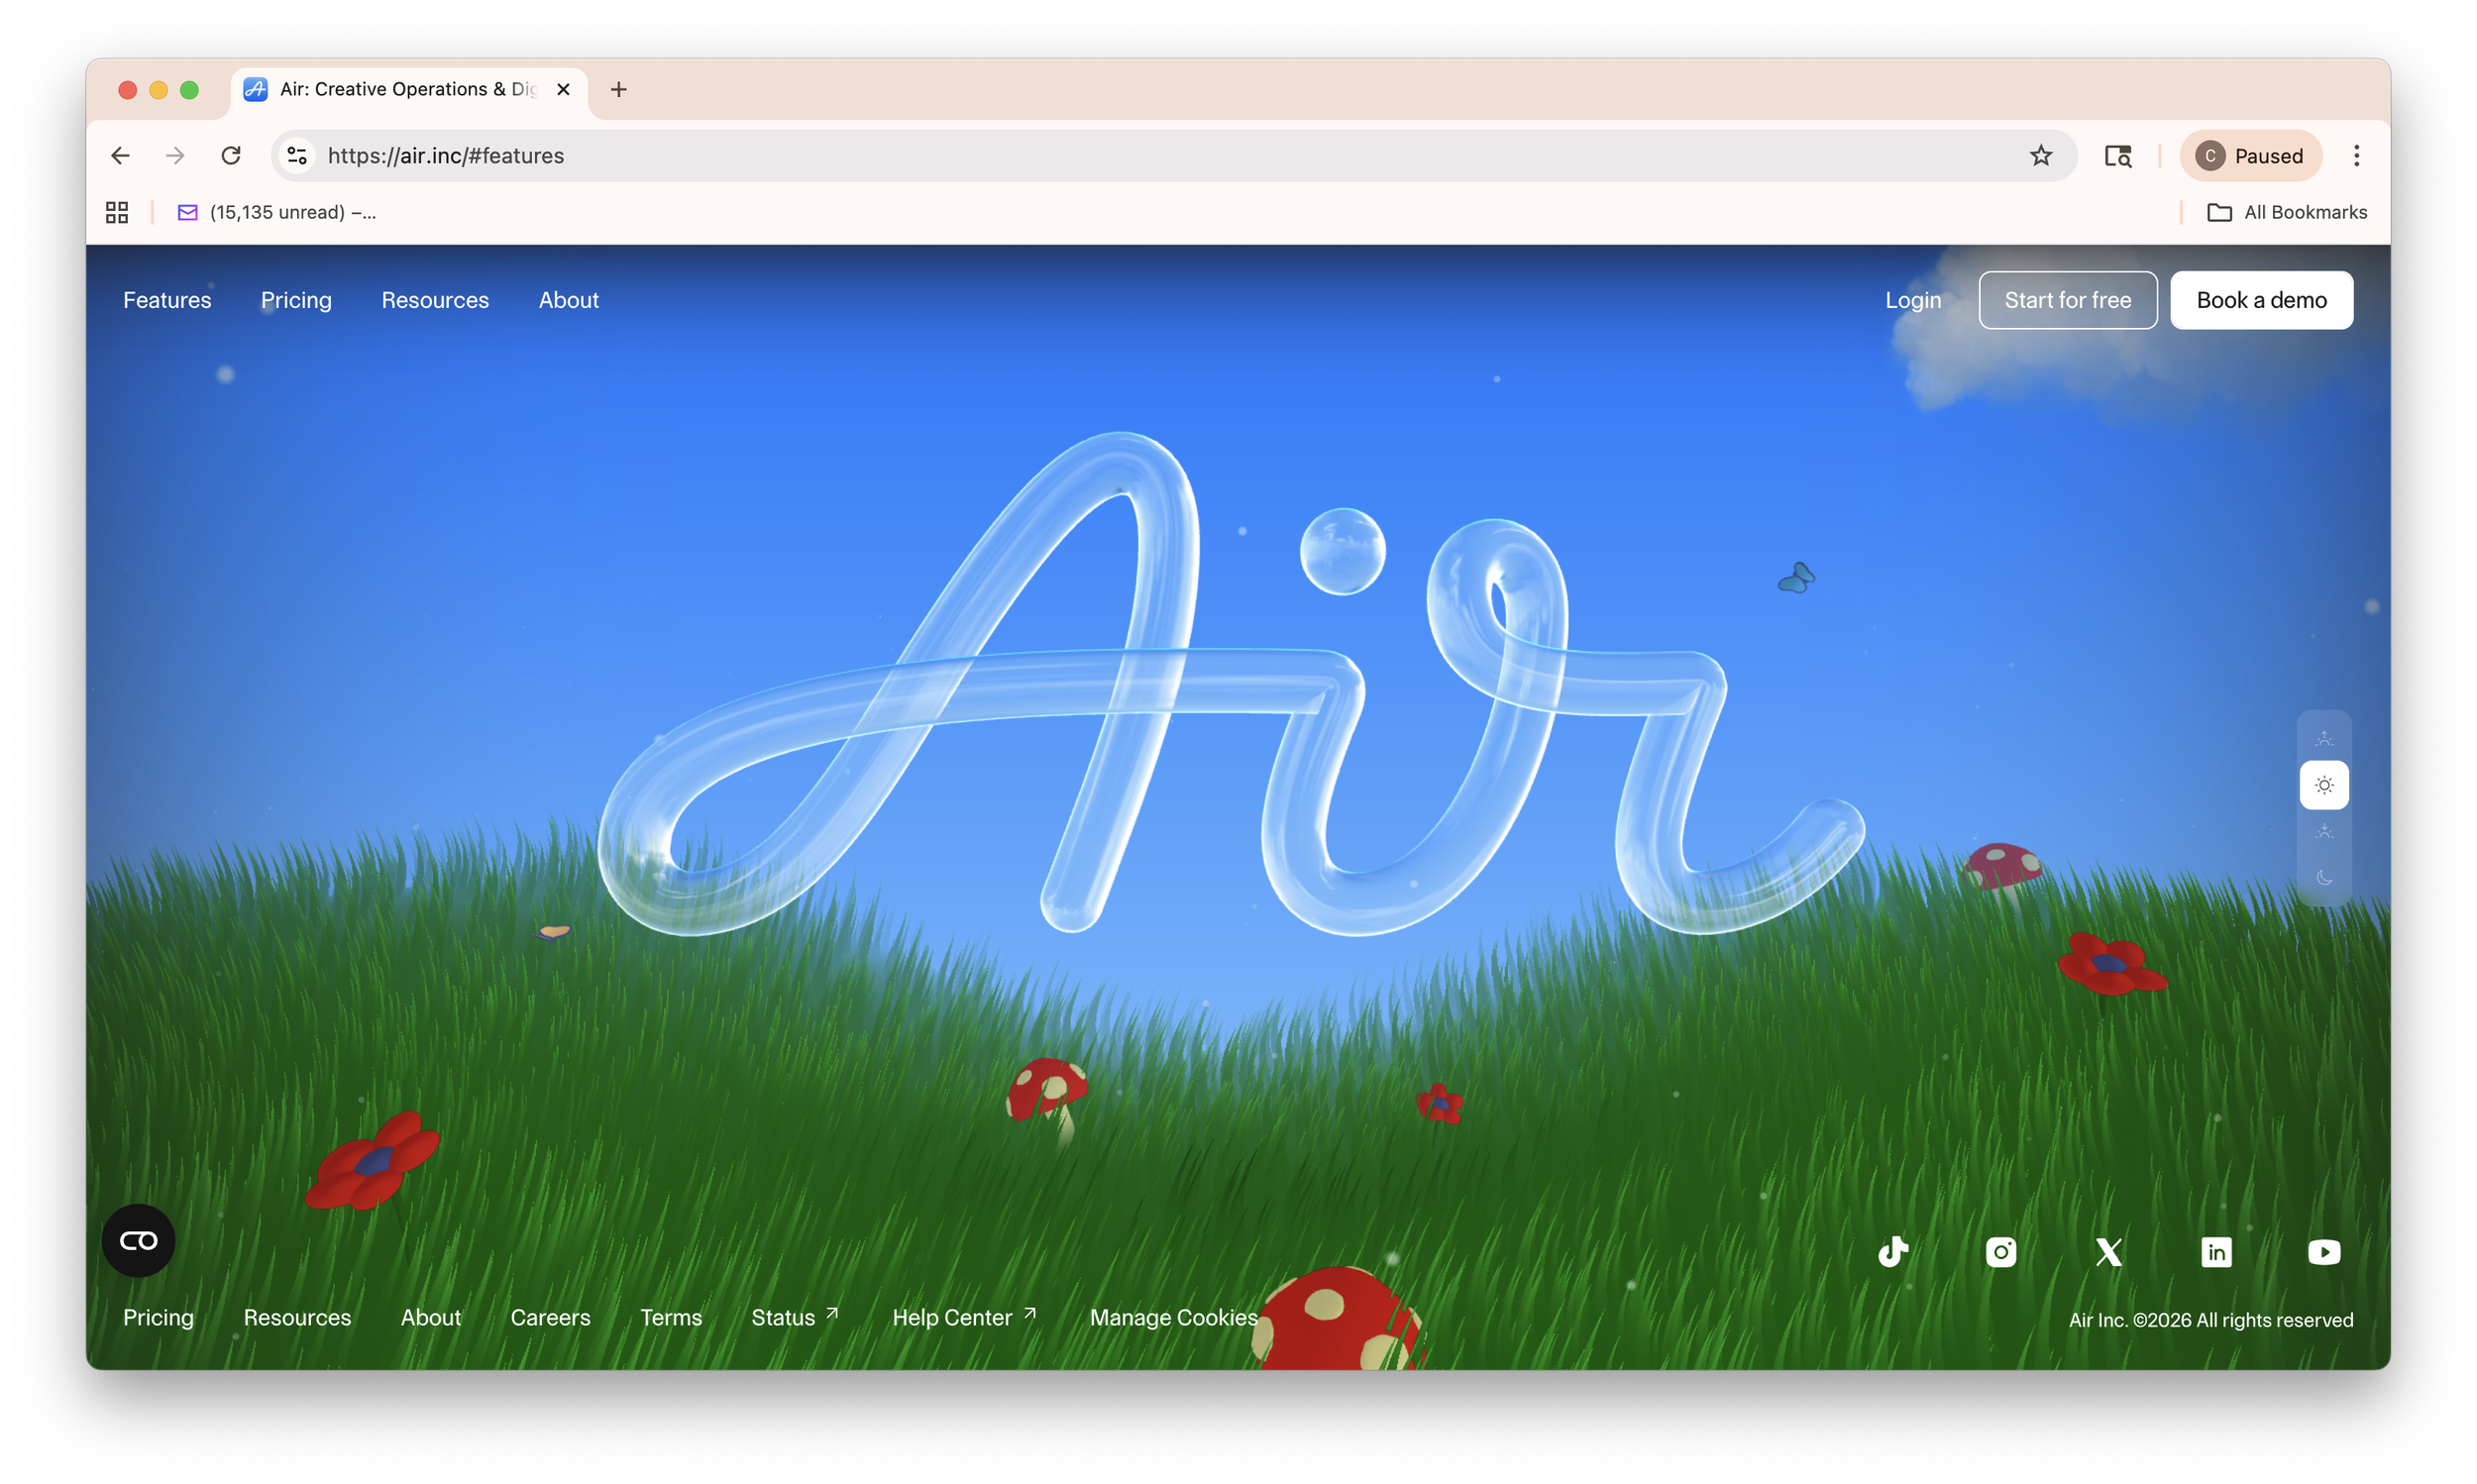Go to Pricing in top navigation
This screenshot has width=2477, height=1484.
coord(296,300)
